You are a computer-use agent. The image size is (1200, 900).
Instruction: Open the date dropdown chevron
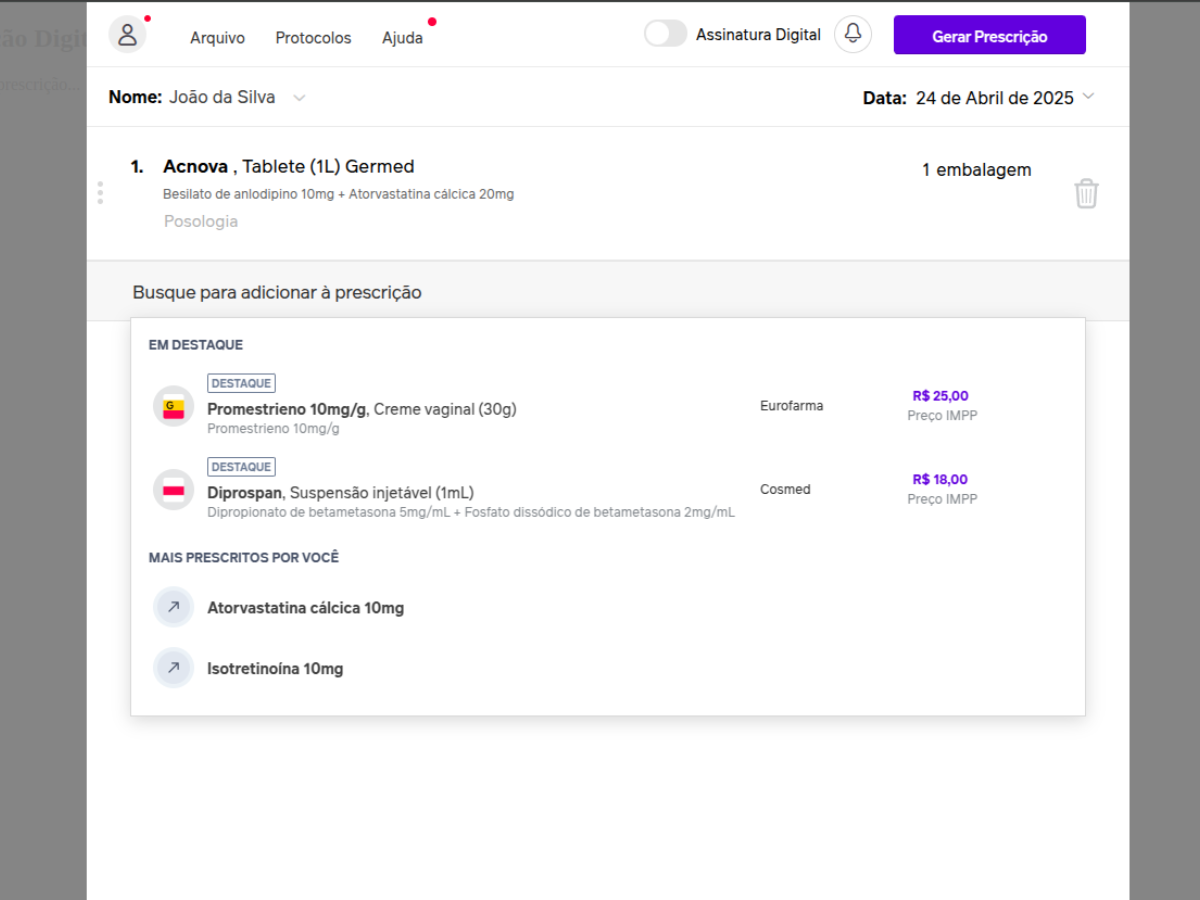tap(1088, 96)
